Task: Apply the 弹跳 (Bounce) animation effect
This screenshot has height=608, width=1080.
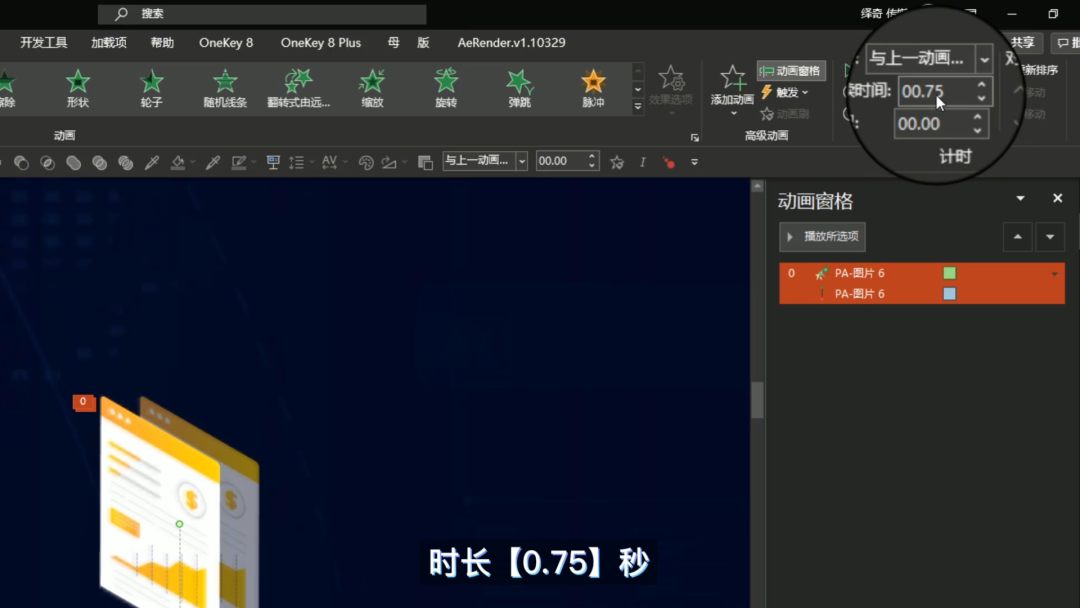Action: pos(519,88)
